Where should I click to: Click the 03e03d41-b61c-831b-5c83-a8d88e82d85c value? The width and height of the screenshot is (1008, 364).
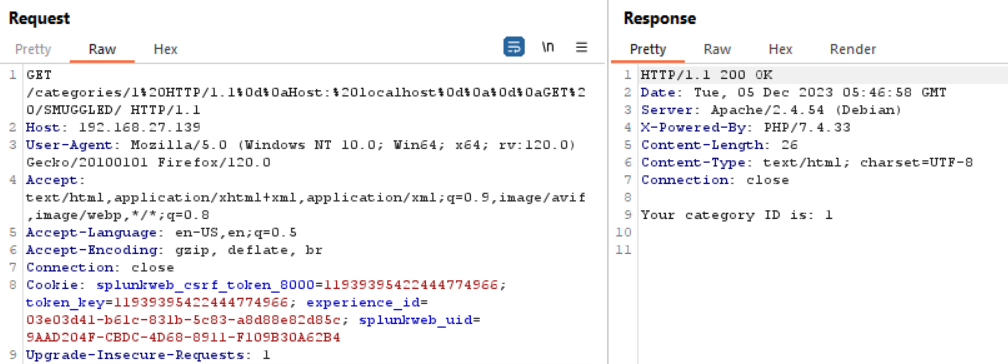click(x=183, y=320)
